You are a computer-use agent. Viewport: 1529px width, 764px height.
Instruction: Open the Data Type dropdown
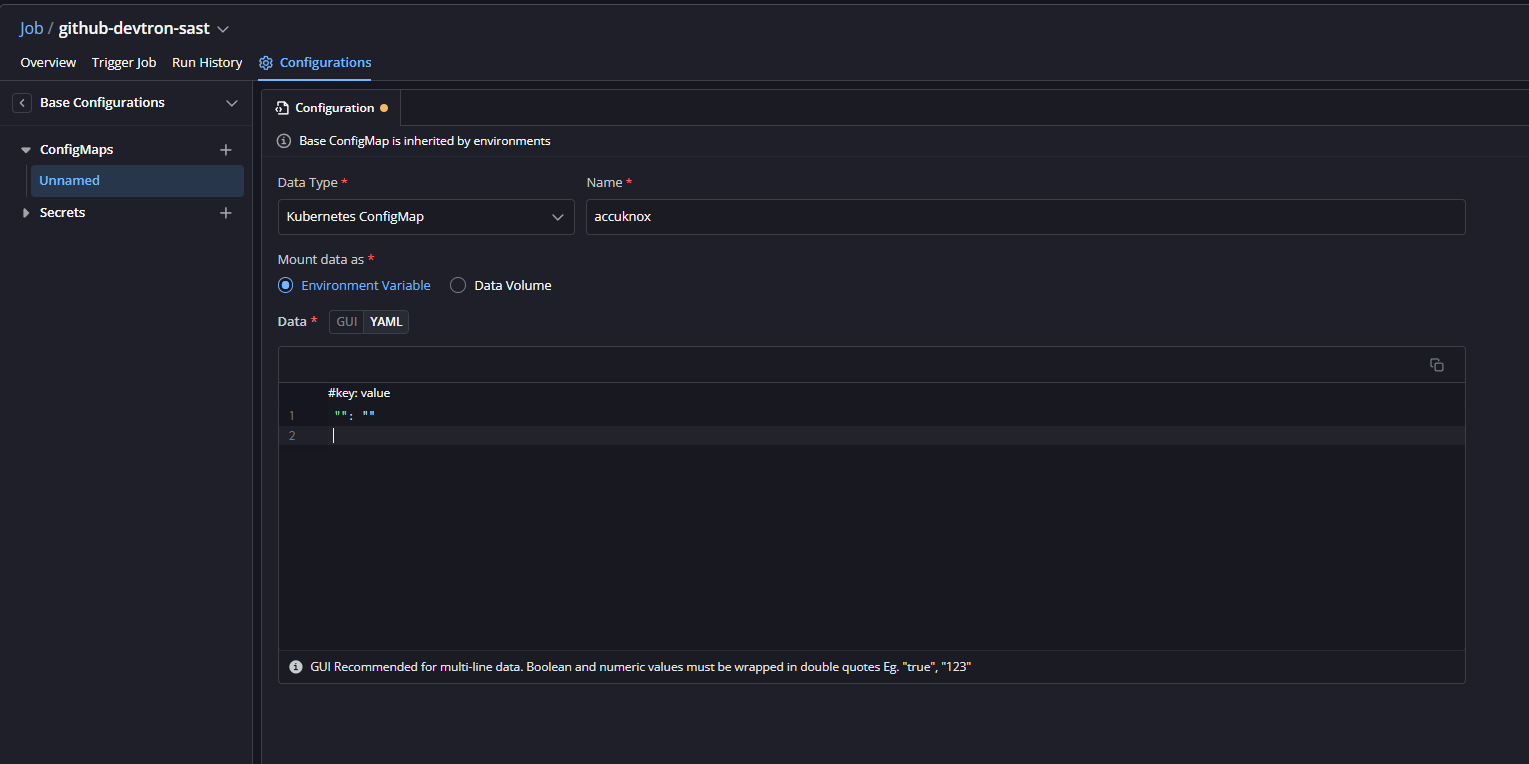(x=426, y=217)
